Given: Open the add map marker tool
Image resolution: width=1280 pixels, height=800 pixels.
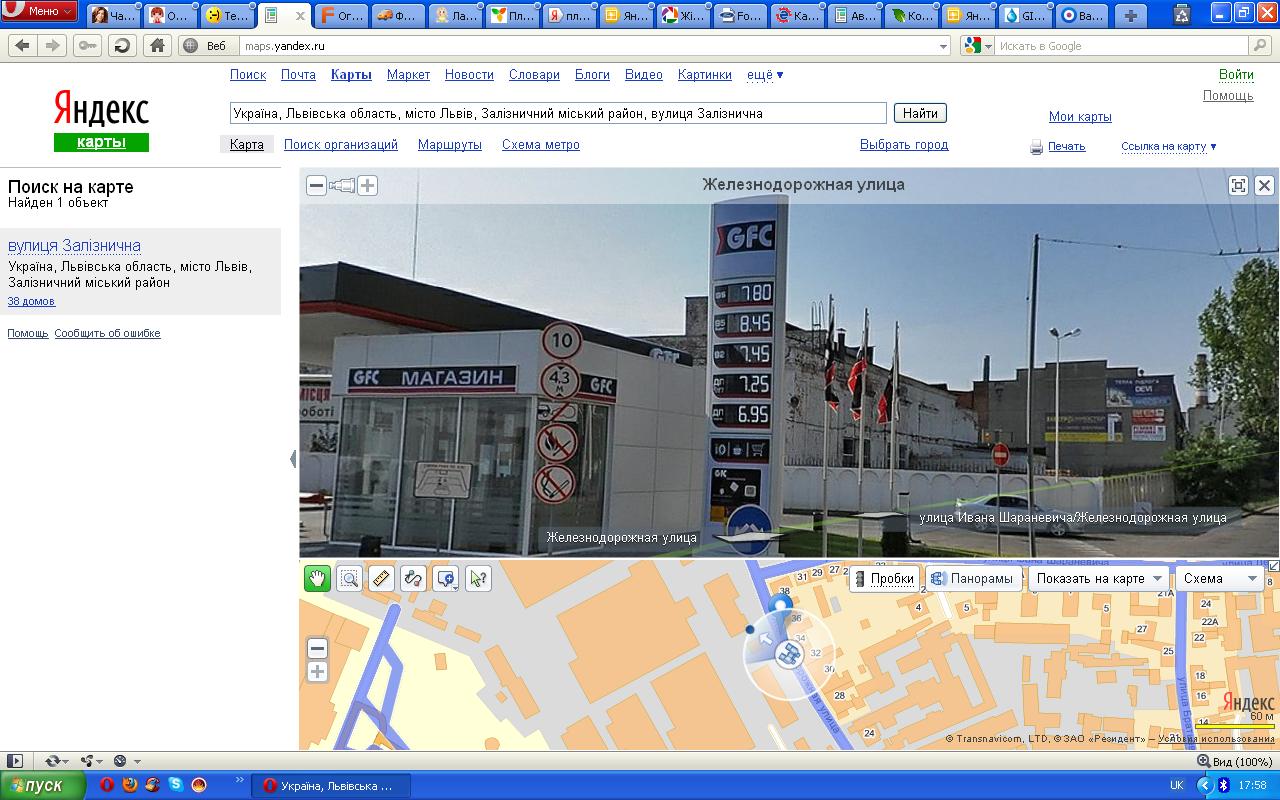Looking at the screenshot, I should (446, 578).
